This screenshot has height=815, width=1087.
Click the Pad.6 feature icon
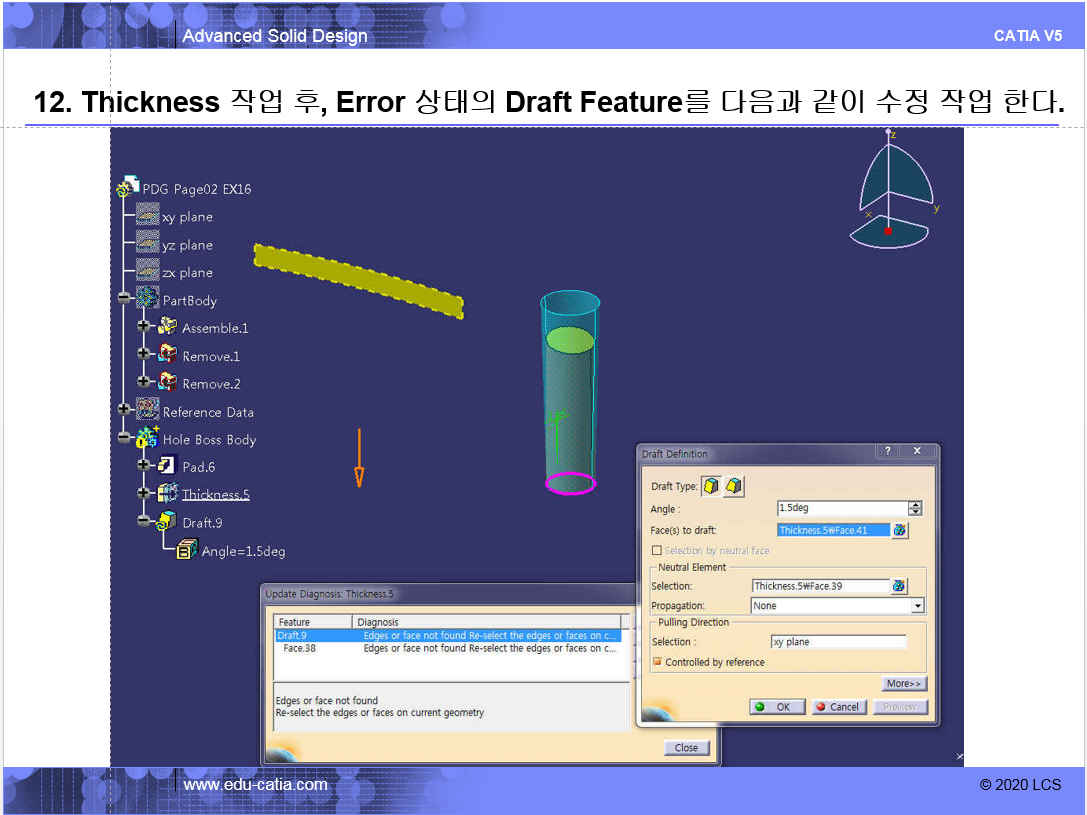(x=167, y=466)
